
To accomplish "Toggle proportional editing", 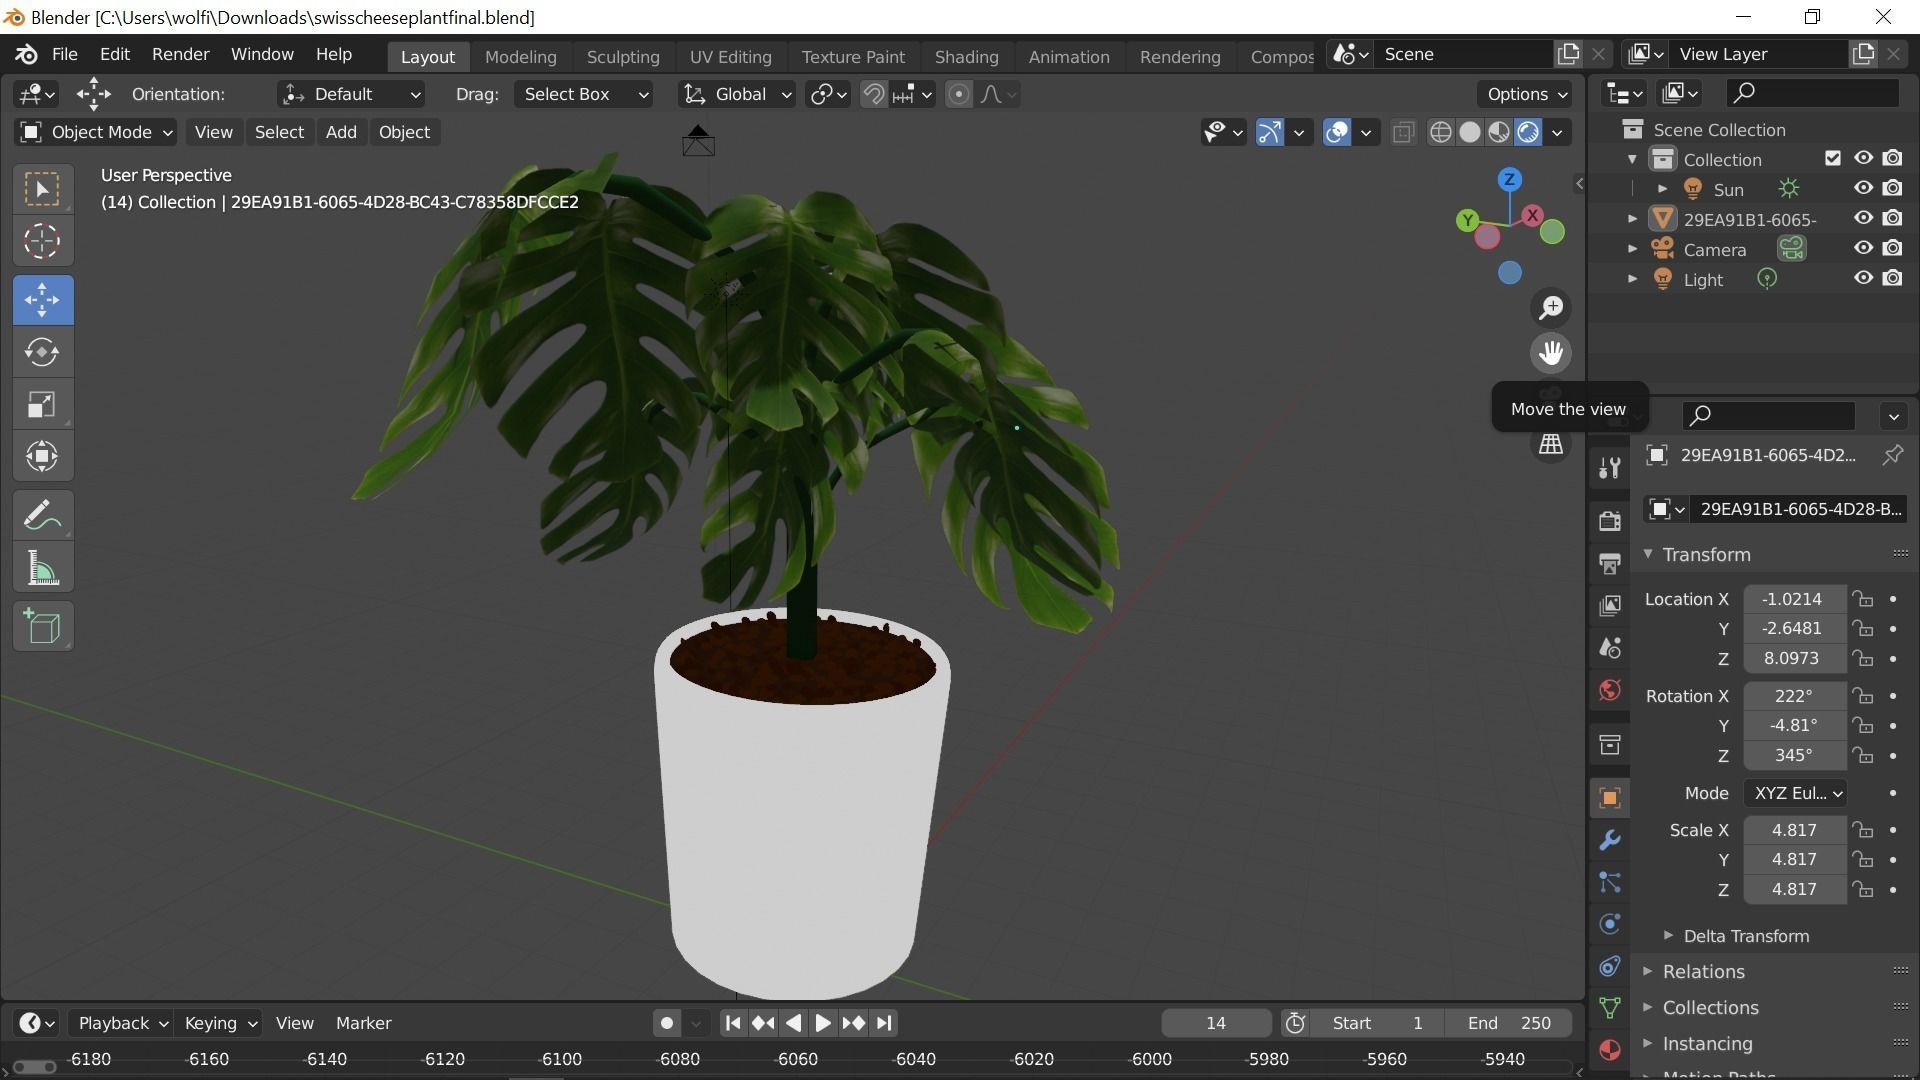I will coord(958,94).
